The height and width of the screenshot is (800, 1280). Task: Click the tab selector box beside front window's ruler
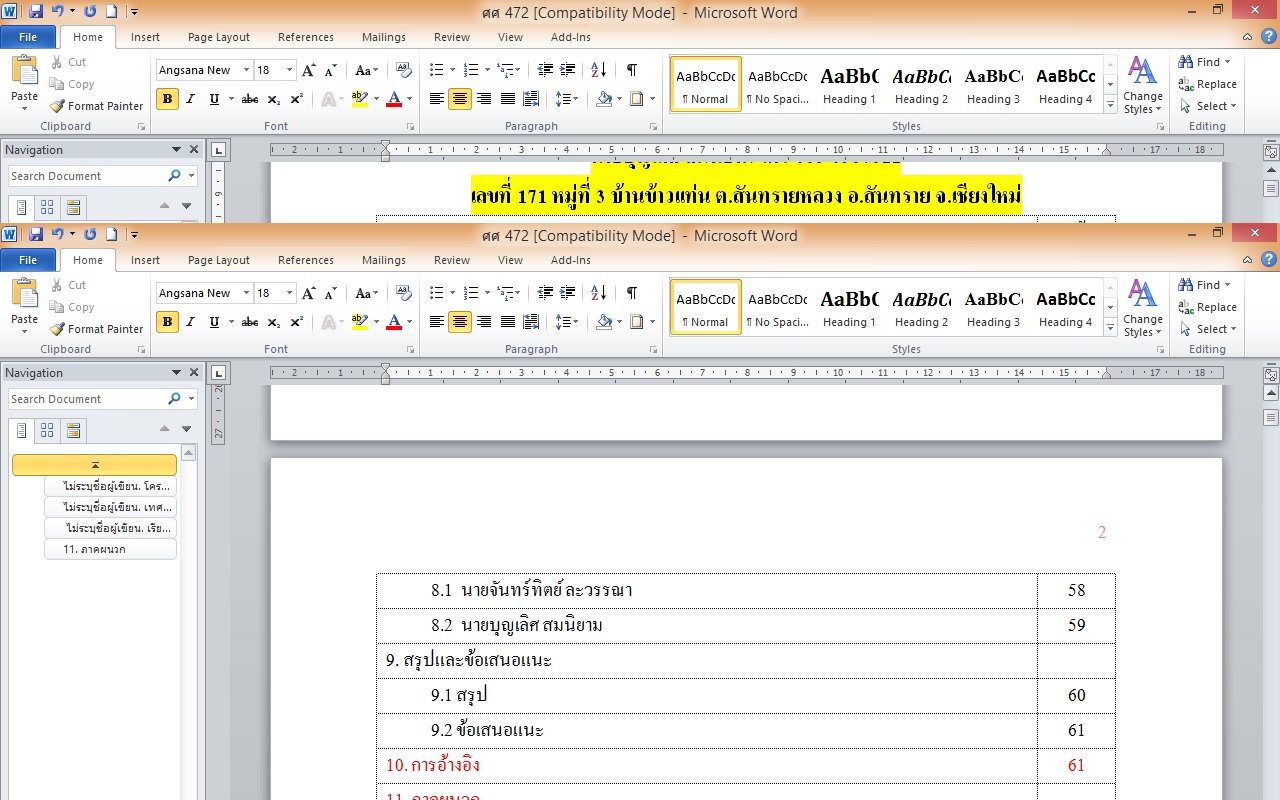pos(219,374)
